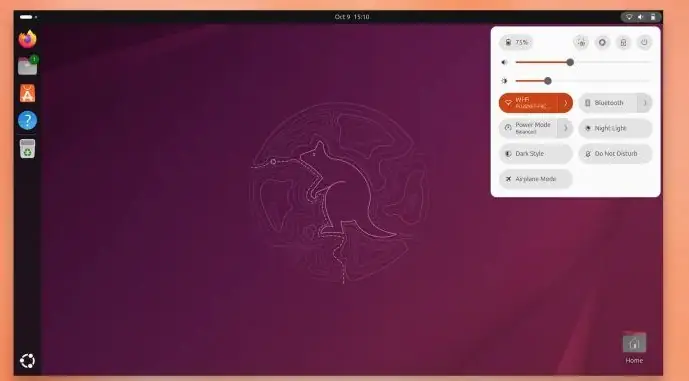Launch the Ubuntu App Center dock icon

(x=27, y=93)
